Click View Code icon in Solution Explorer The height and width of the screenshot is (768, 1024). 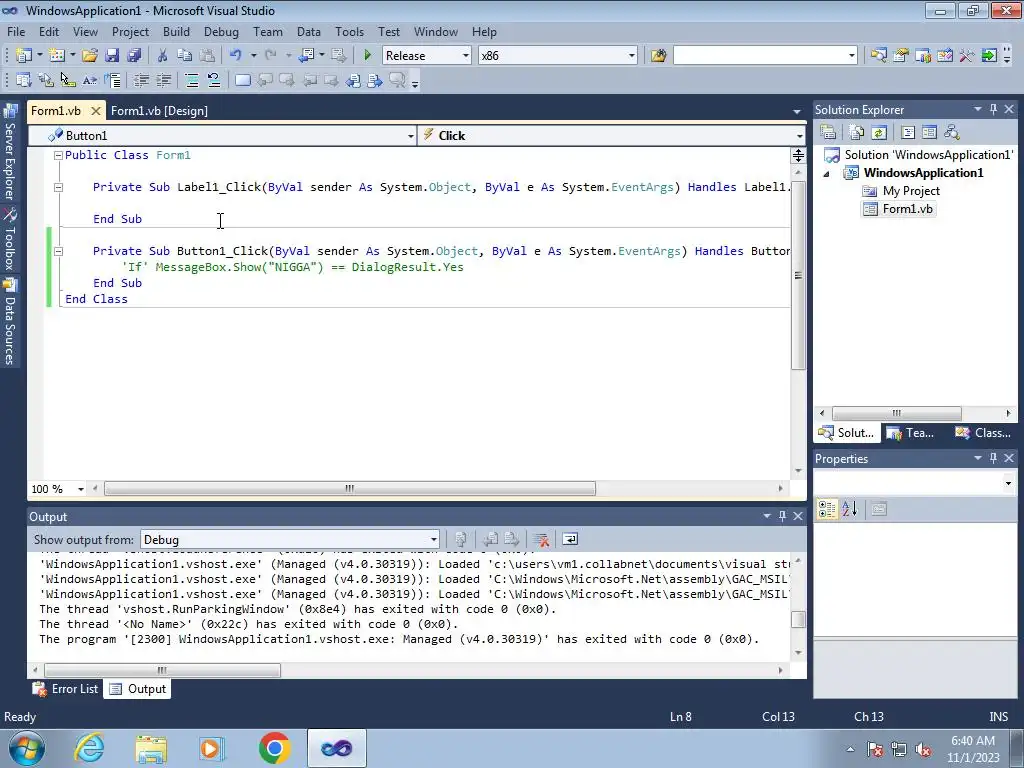908,133
